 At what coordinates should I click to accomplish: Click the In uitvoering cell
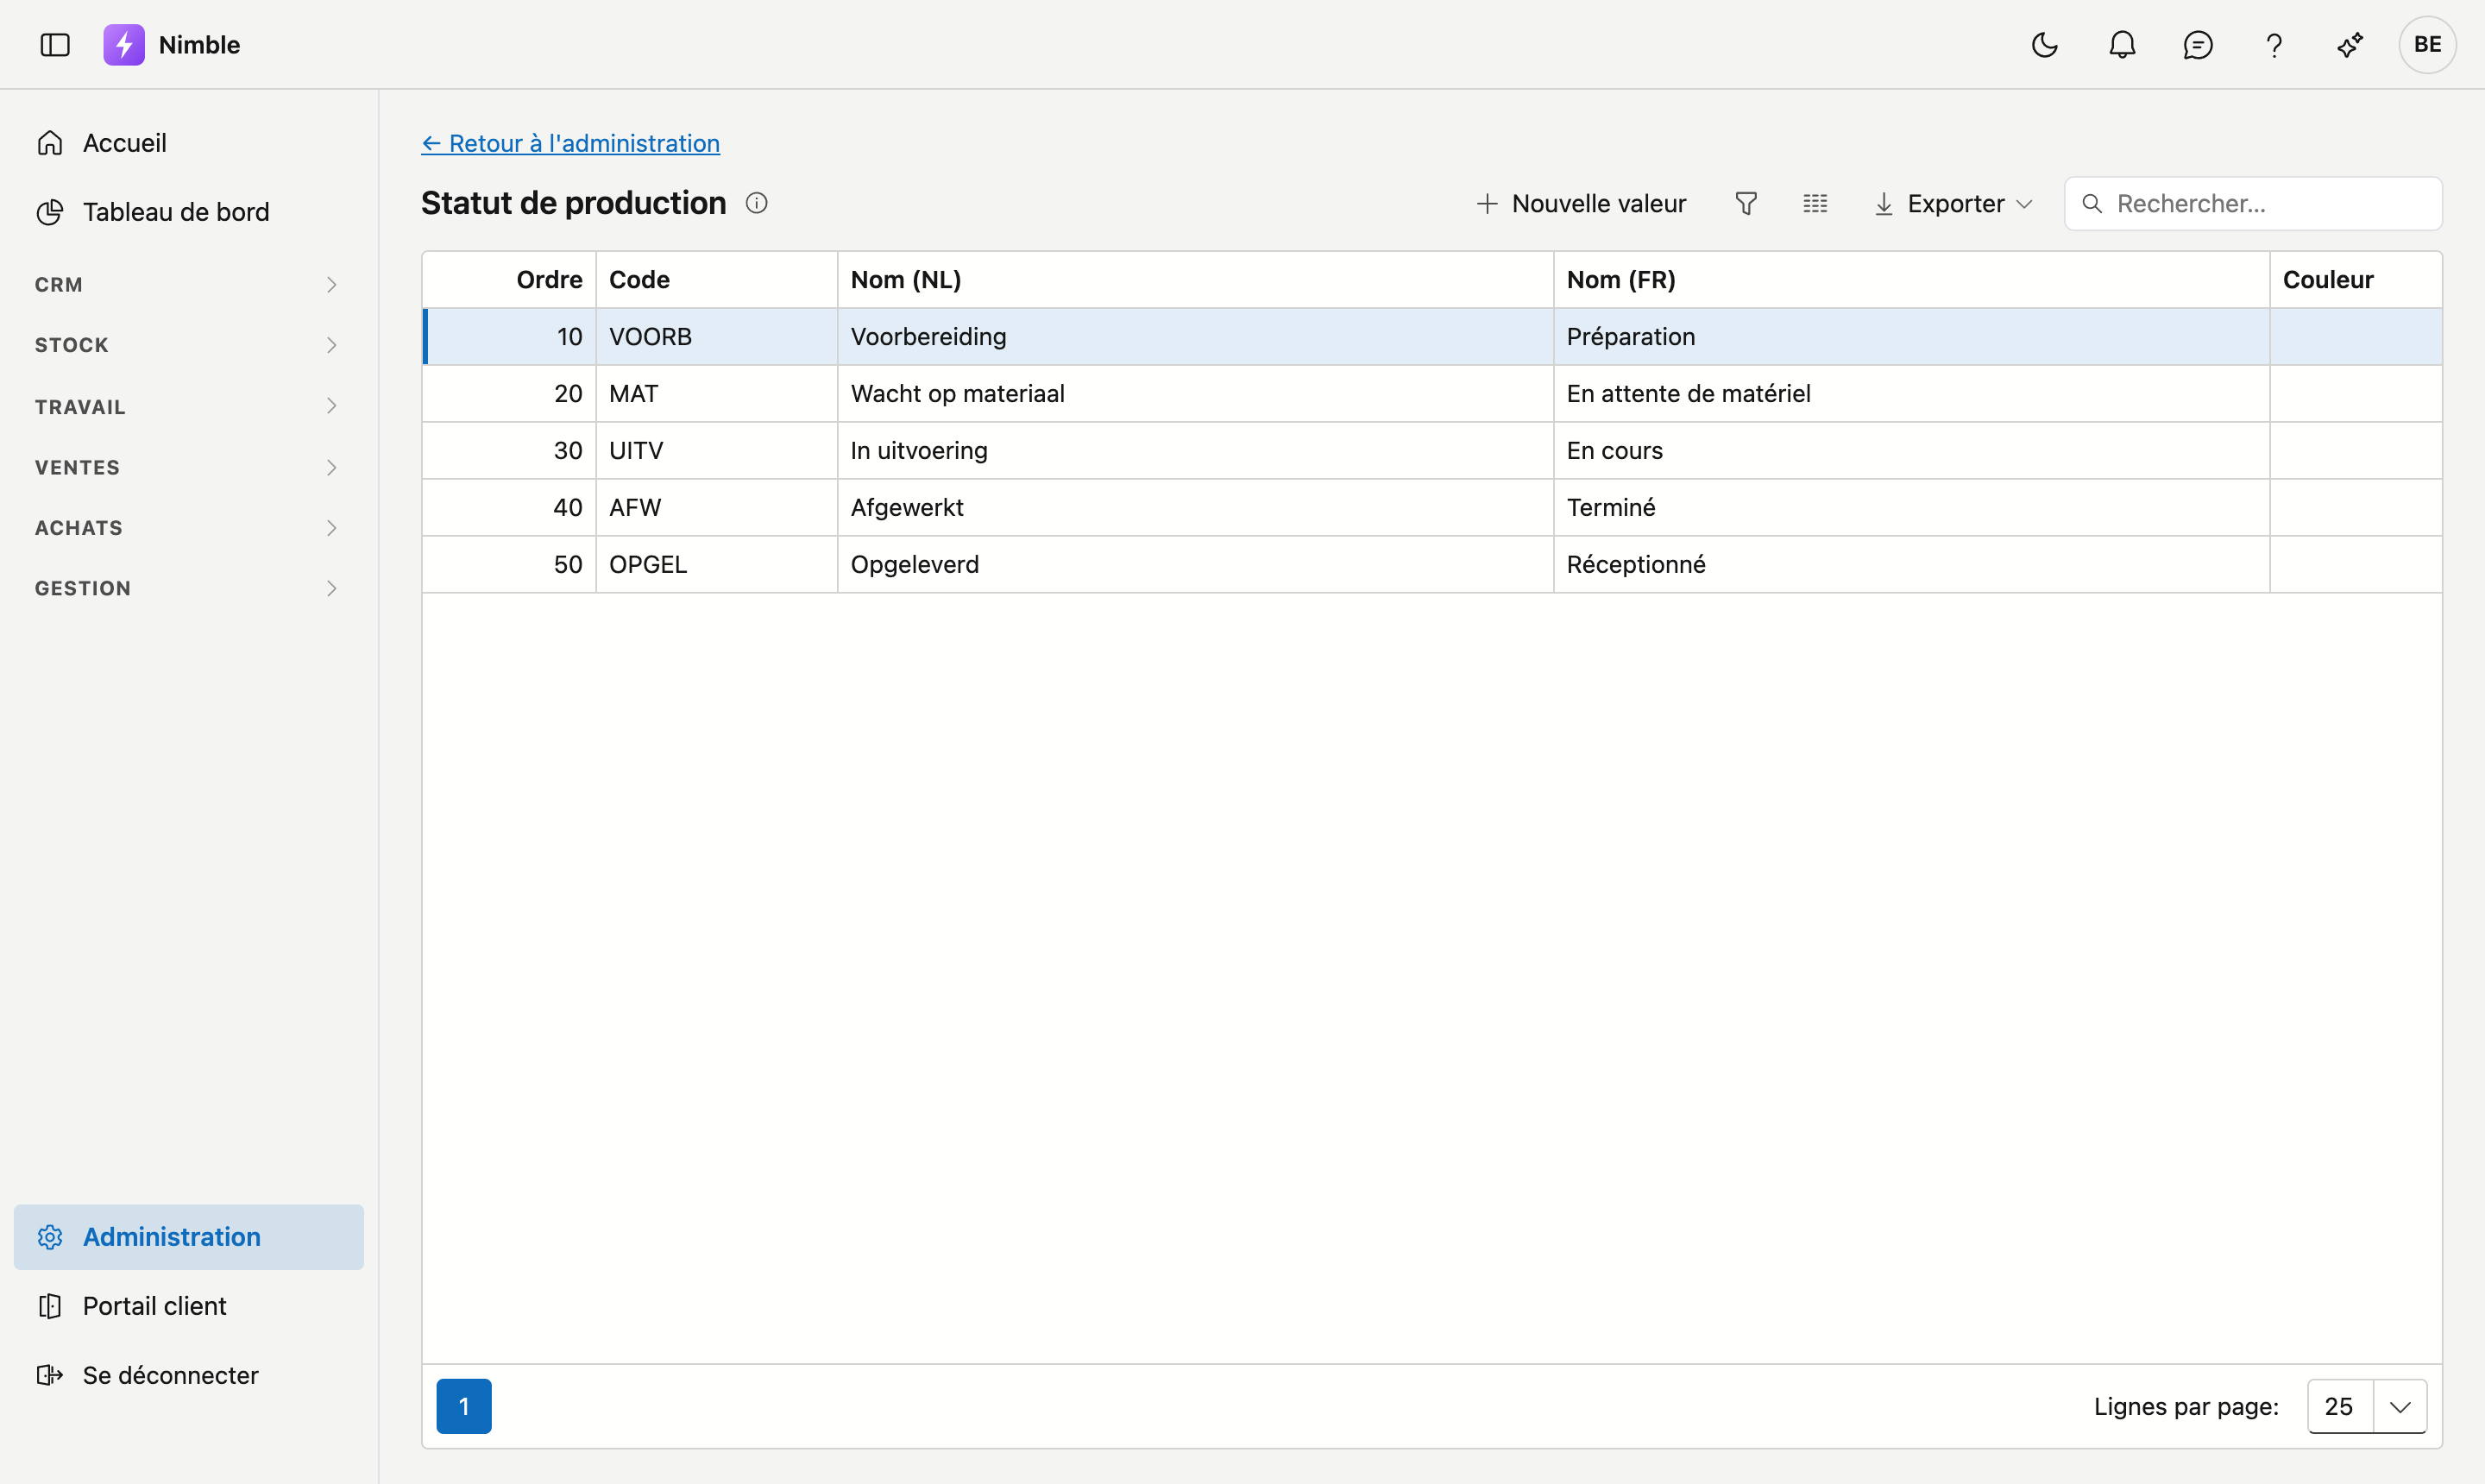[1195, 451]
